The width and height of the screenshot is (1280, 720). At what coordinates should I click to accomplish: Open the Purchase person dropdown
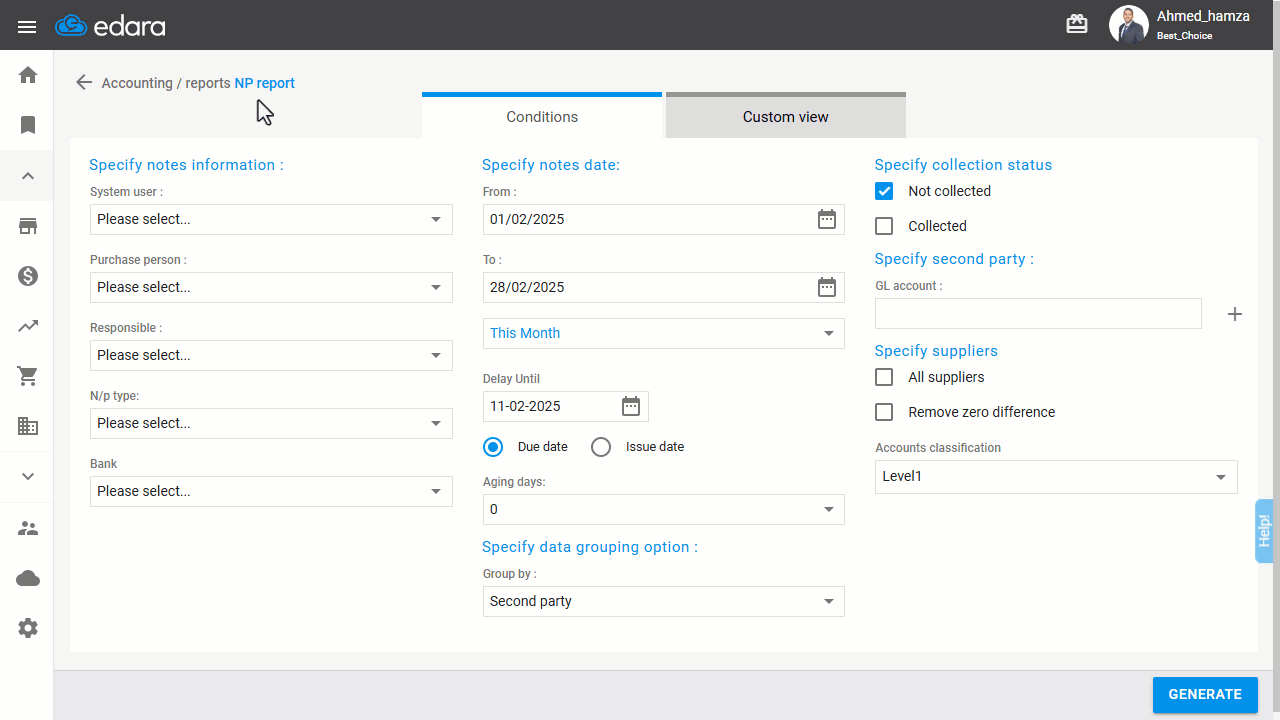[x=271, y=287]
